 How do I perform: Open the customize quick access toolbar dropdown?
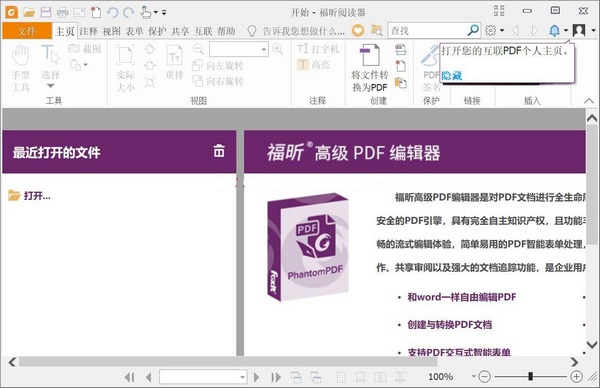[164, 13]
